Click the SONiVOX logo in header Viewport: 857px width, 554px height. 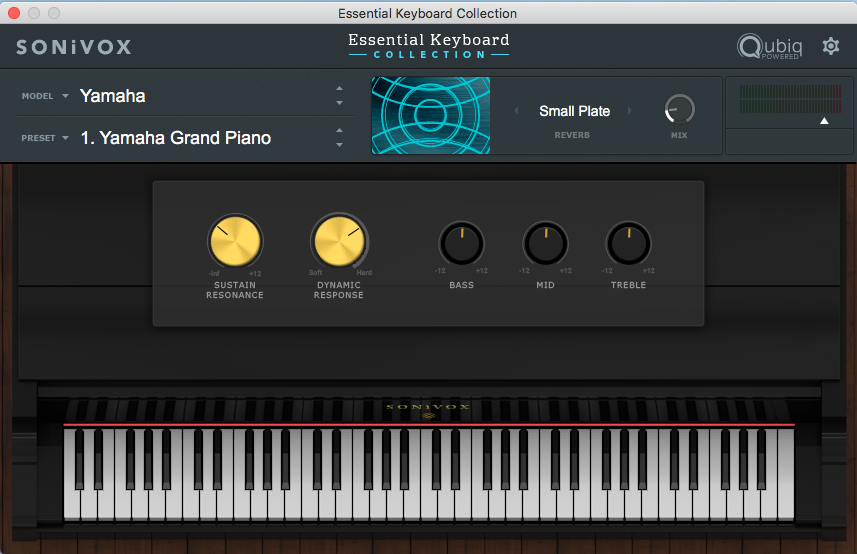[x=74, y=47]
